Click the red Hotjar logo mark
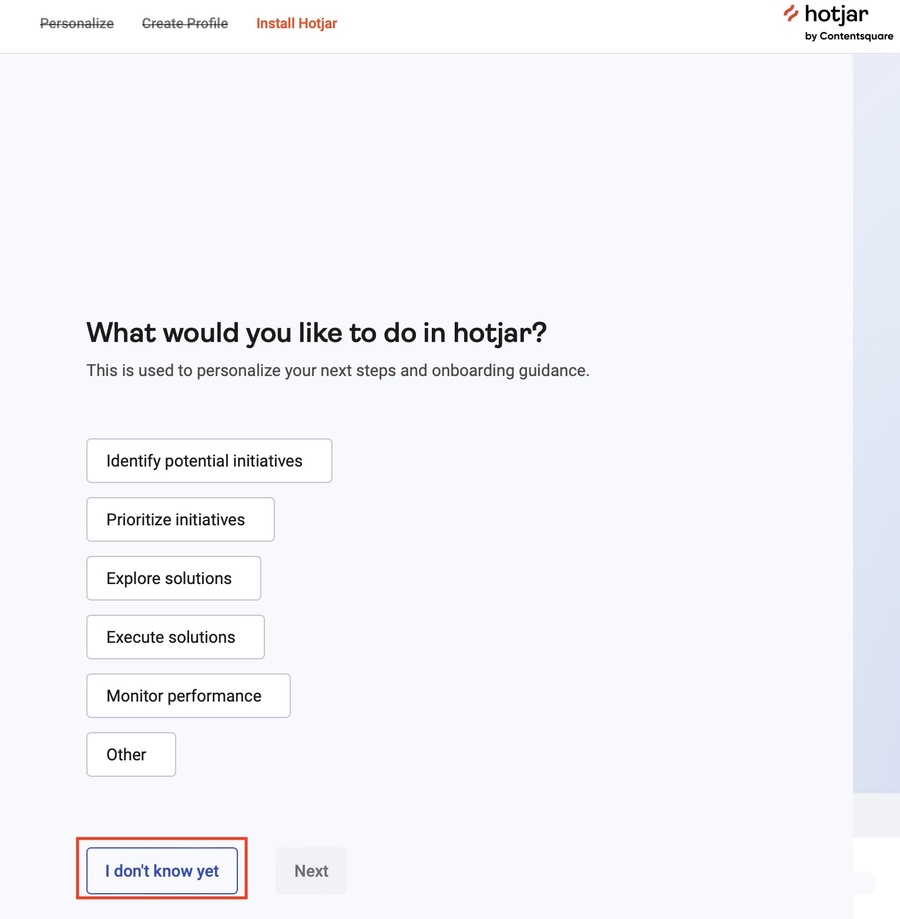 [791, 14]
